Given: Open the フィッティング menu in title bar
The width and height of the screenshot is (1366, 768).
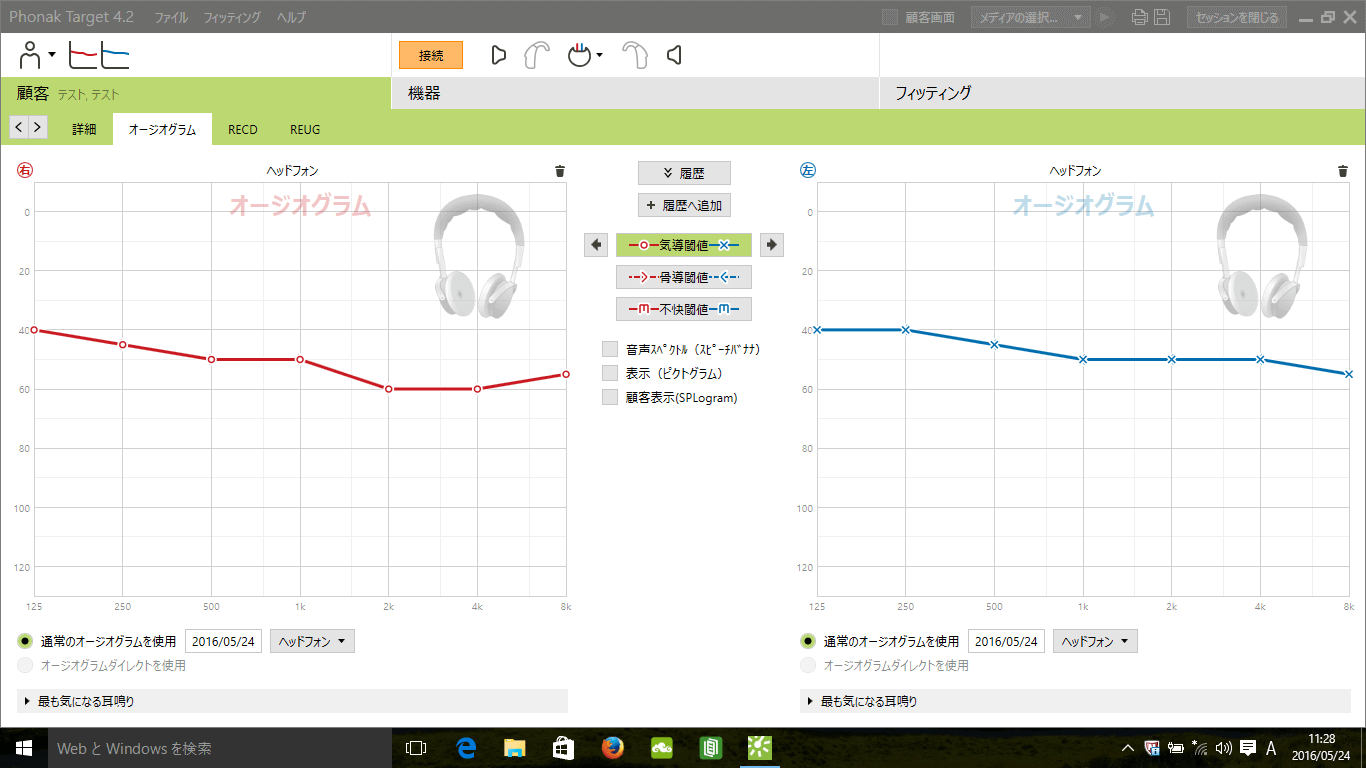Looking at the screenshot, I should pos(232,17).
